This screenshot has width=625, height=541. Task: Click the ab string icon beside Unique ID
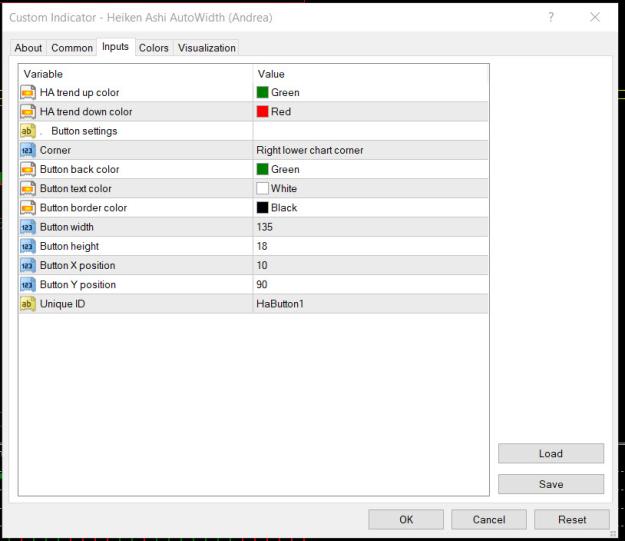(x=28, y=304)
